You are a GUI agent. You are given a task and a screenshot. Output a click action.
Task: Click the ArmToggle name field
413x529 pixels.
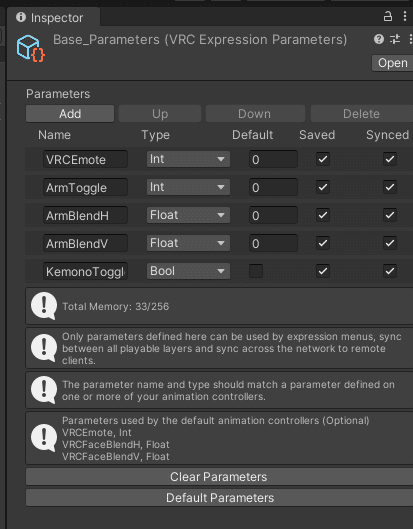click(x=85, y=187)
